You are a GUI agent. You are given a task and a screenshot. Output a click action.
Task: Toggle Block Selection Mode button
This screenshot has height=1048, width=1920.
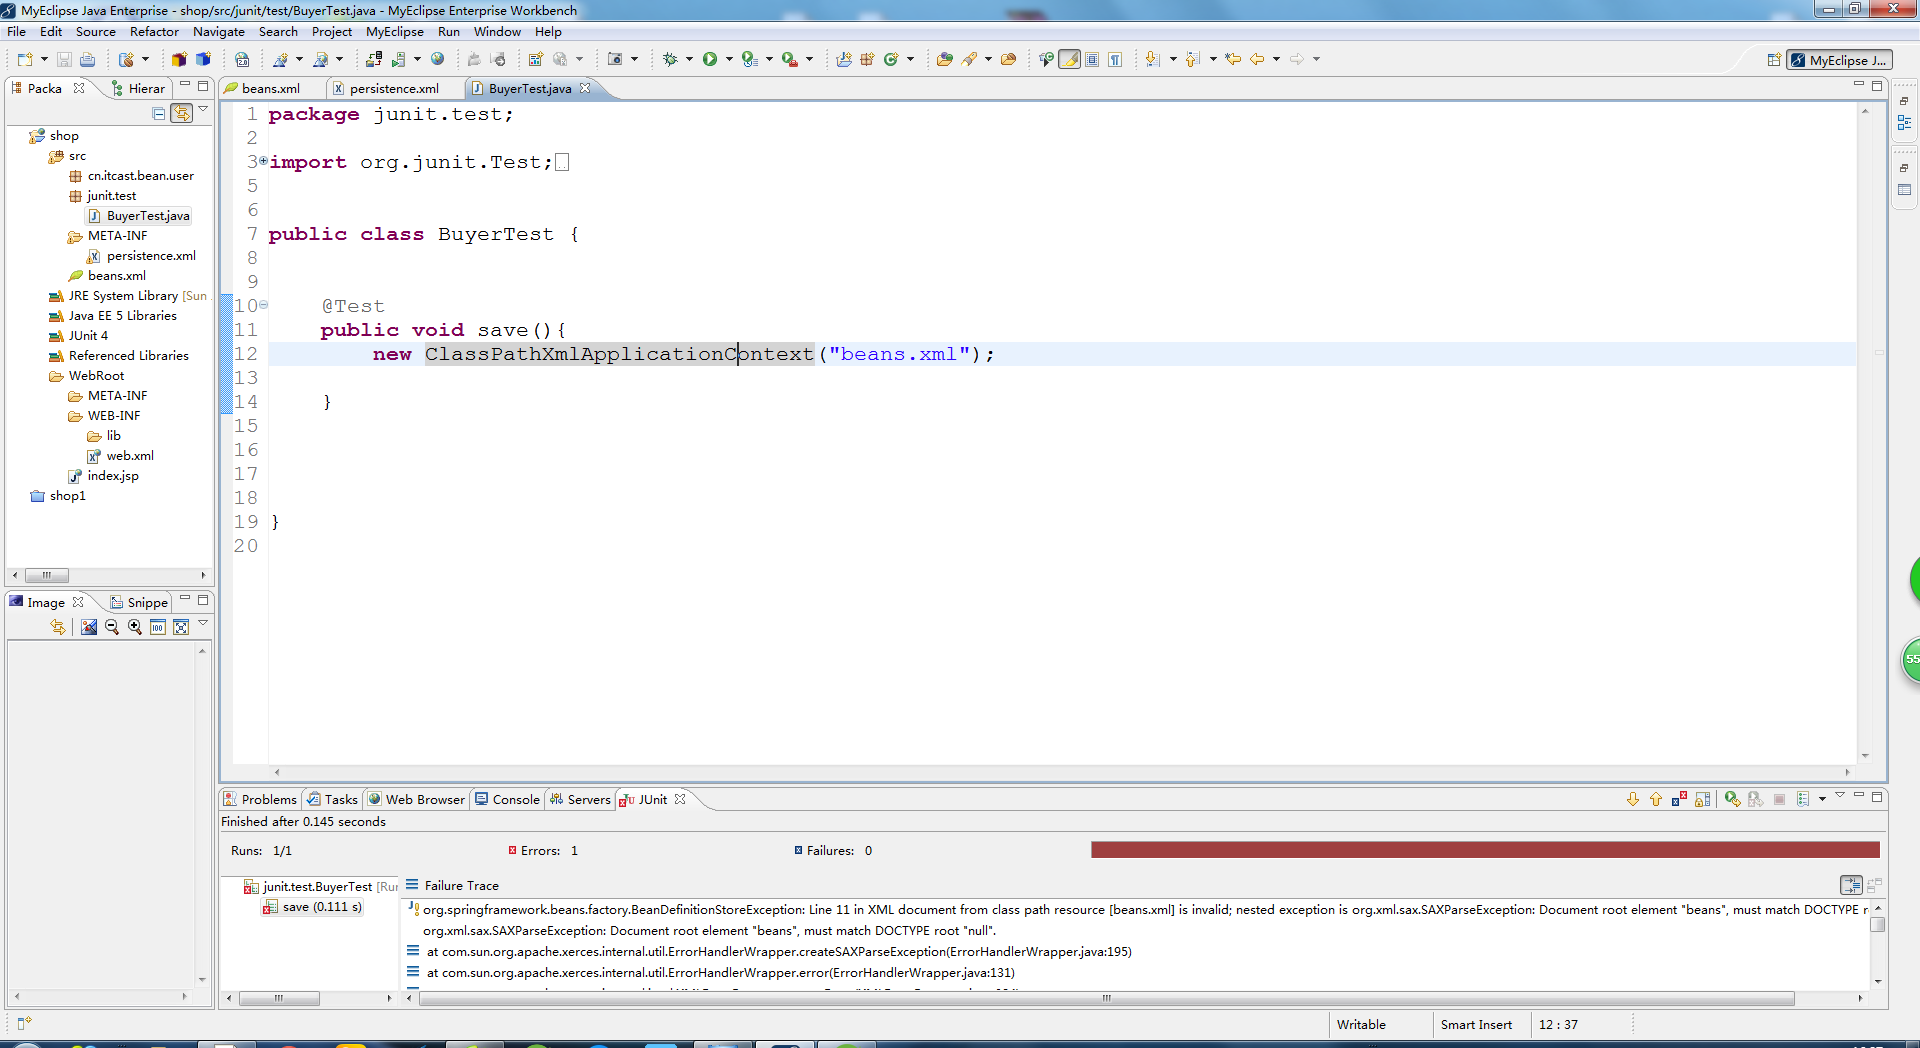1092,59
